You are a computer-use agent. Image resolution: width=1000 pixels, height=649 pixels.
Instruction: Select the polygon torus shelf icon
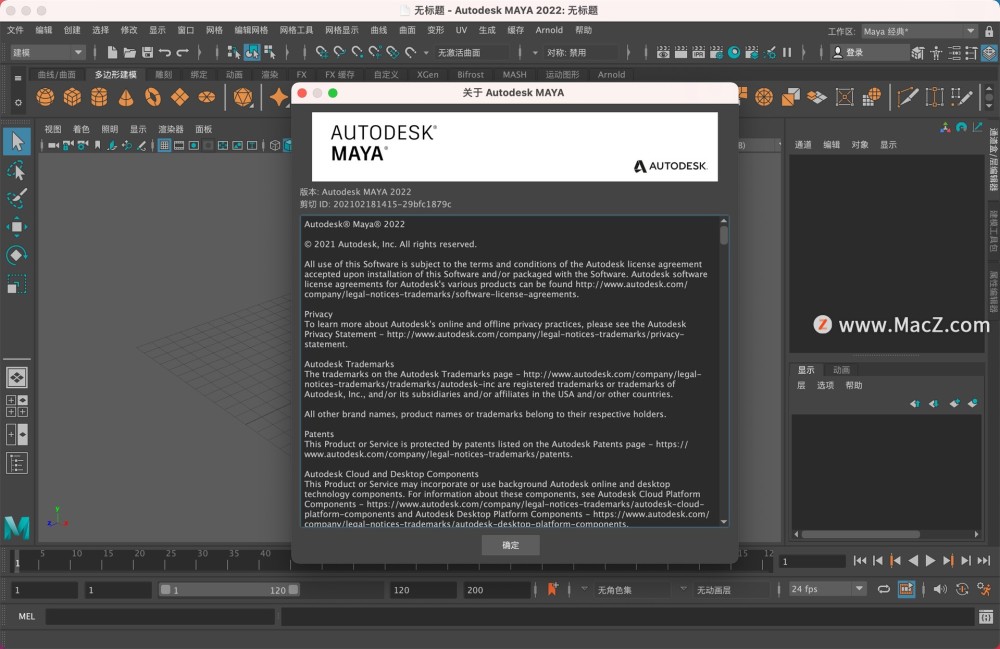click(152, 96)
